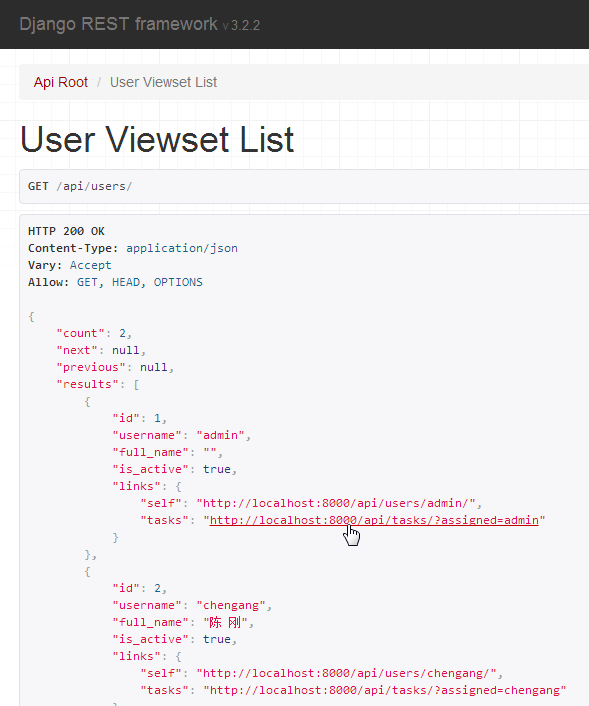Open chengang tasks link with assigned=chengang

[x=385, y=690]
